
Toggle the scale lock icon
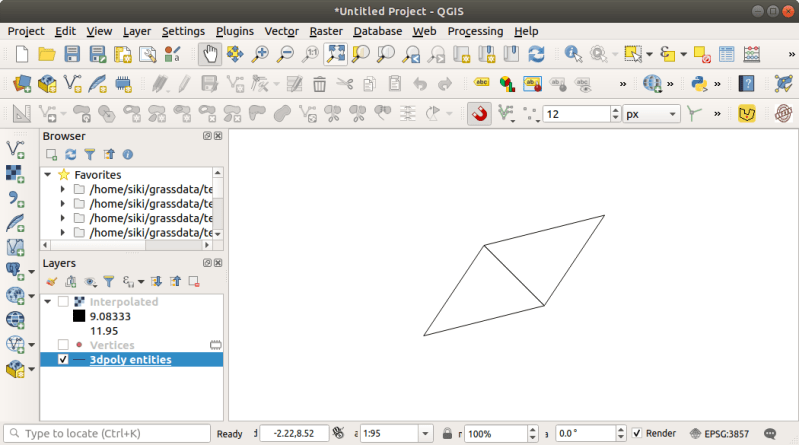coord(447,434)
